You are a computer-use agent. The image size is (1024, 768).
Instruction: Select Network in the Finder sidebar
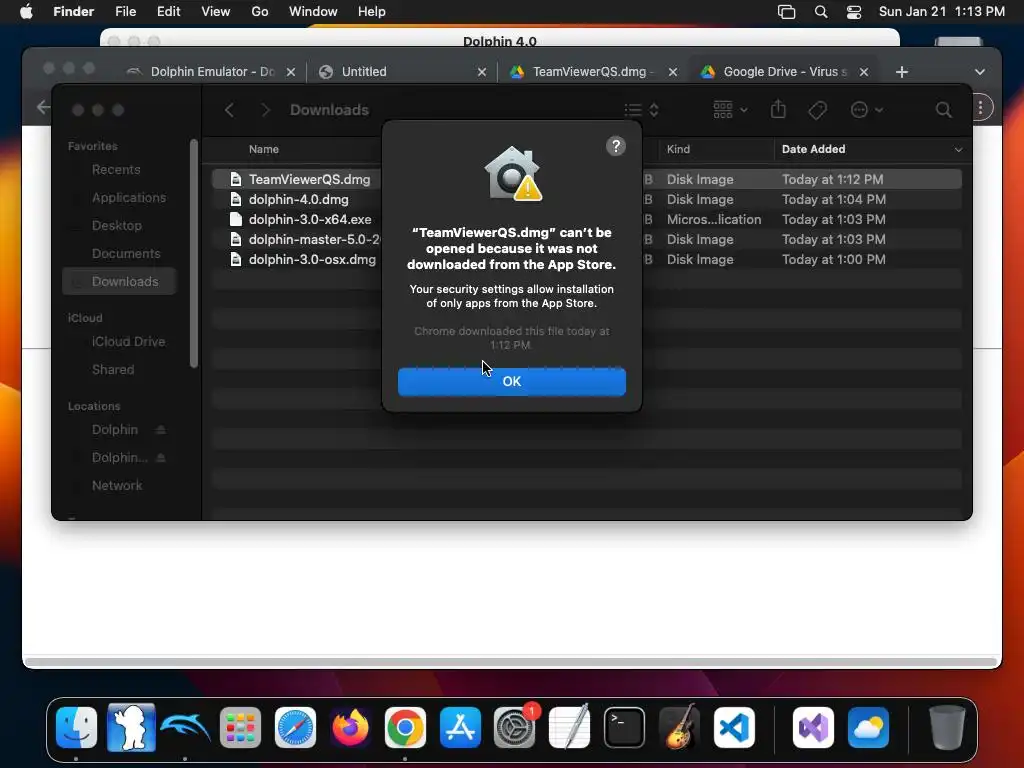pos(116,486)
